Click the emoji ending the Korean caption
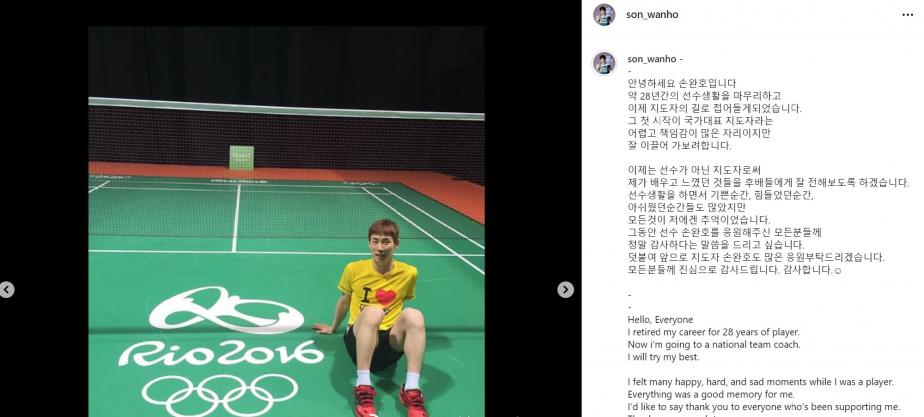This screenshot has height=417, width=924. 838,271
